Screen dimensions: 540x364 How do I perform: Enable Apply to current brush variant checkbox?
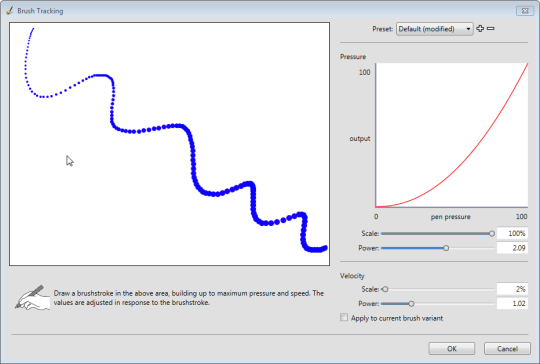coord(344,318)
